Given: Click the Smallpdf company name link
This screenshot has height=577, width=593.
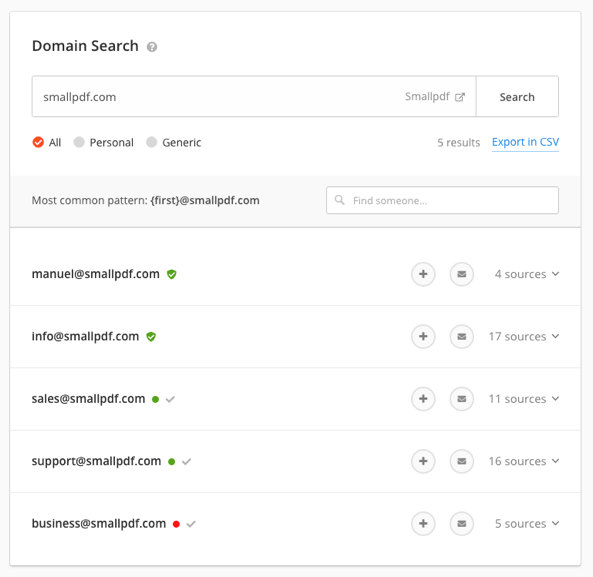Looking at the screenshot, I should (x=427, y=97).
